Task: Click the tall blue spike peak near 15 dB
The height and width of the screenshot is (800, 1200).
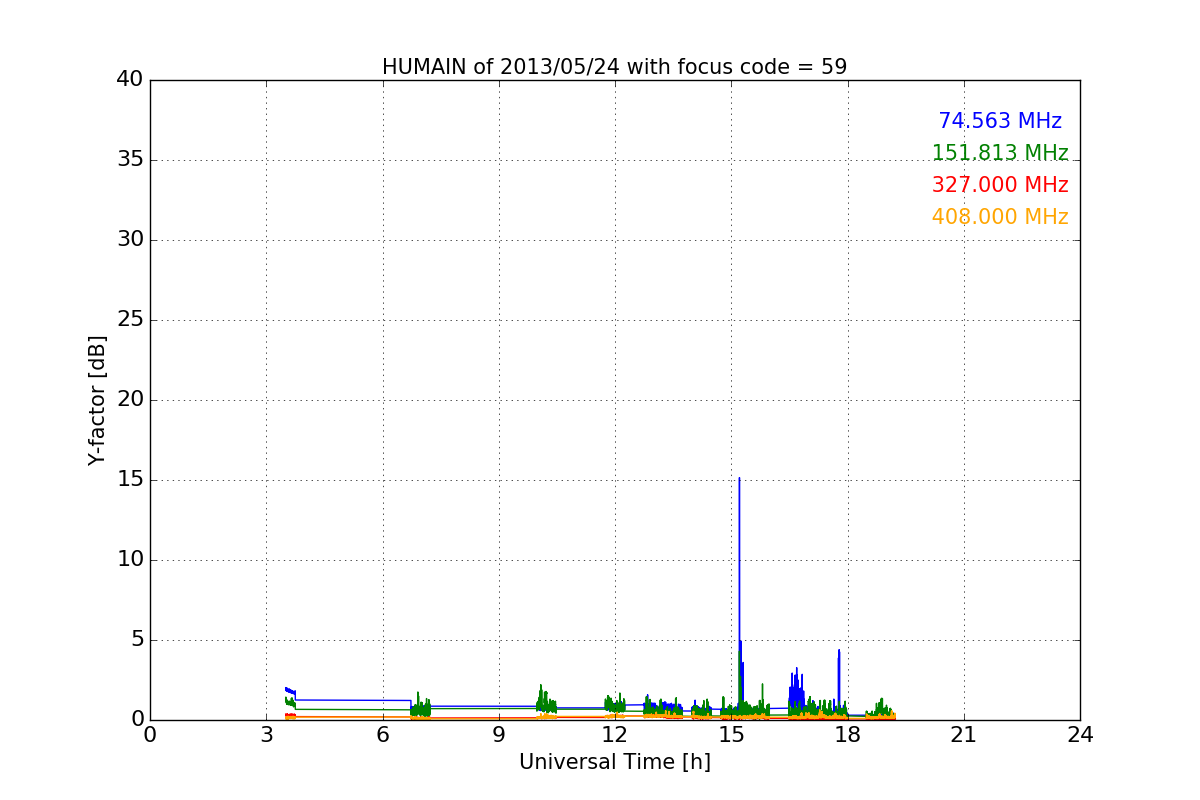Action: 739,479
